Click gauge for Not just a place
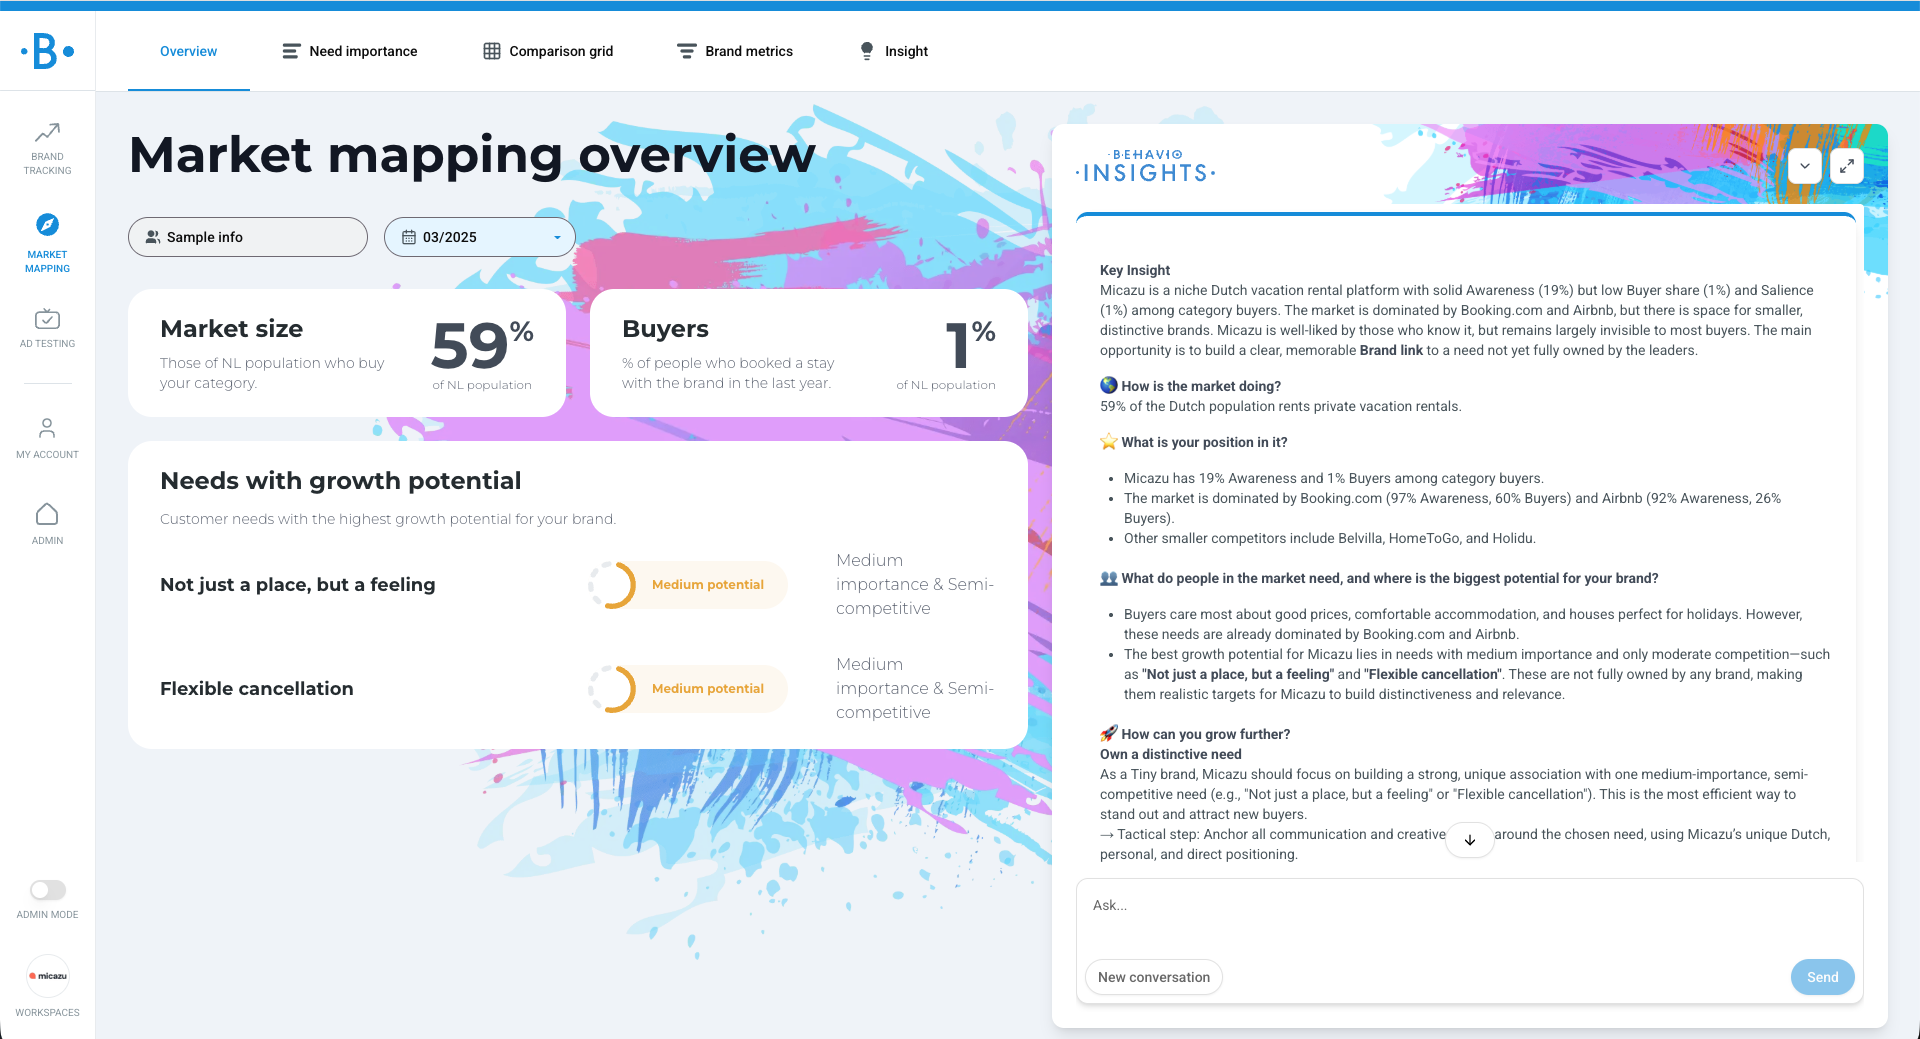 click(612, 585)
